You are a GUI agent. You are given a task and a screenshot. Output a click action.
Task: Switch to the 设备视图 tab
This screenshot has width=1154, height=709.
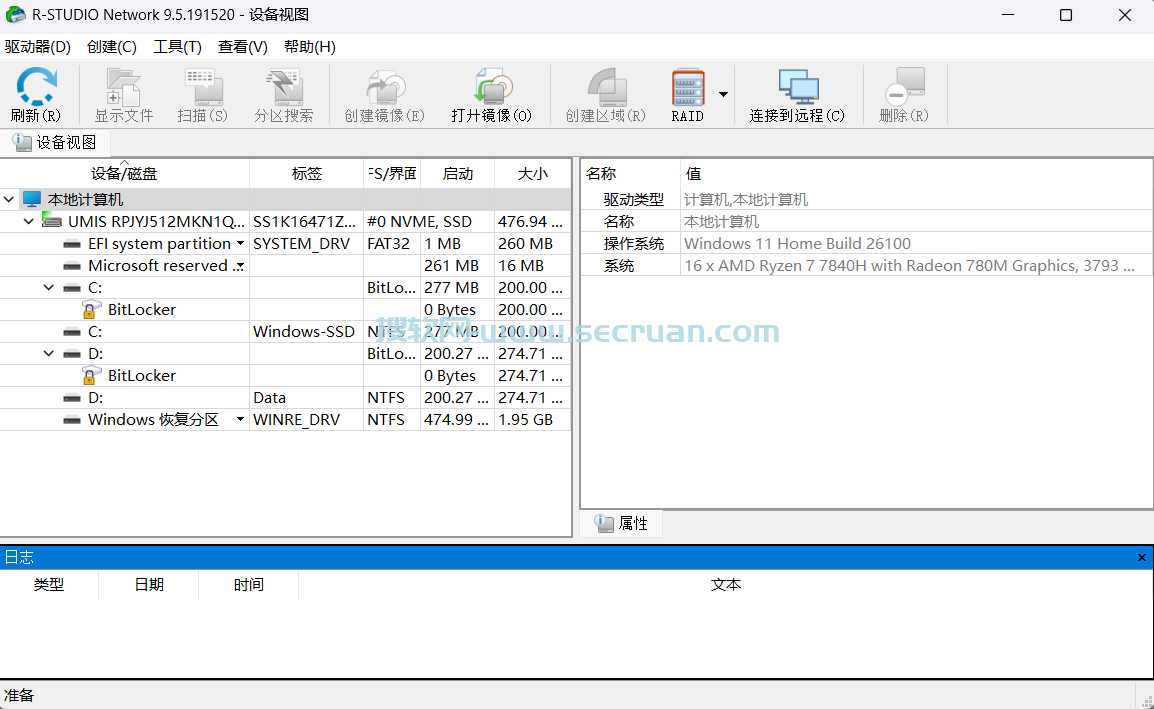[55, 142]
